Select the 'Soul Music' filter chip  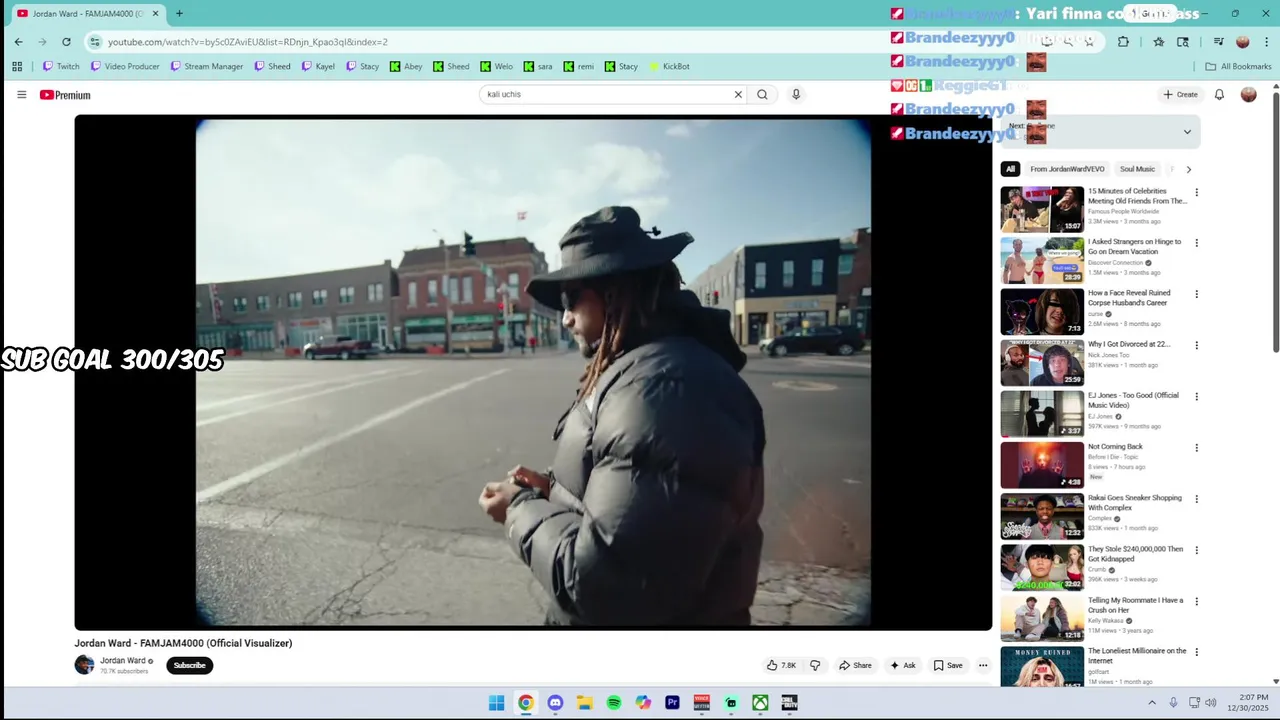[1137, 169]
